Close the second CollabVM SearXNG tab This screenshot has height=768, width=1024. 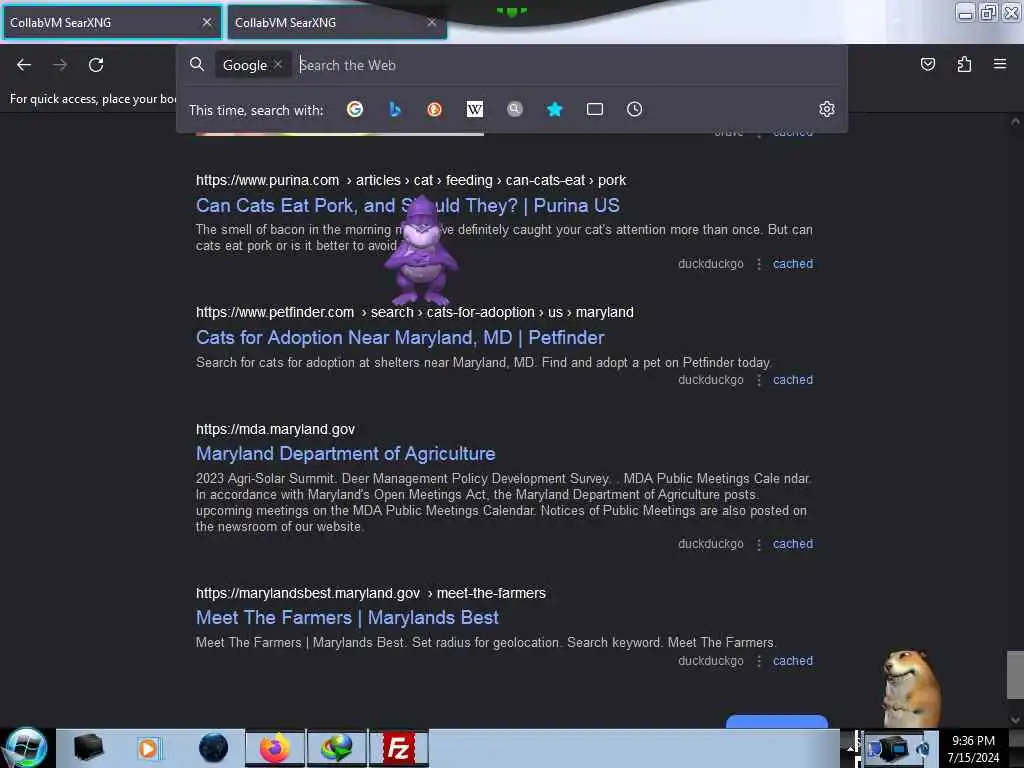click(x=432, y=22)
